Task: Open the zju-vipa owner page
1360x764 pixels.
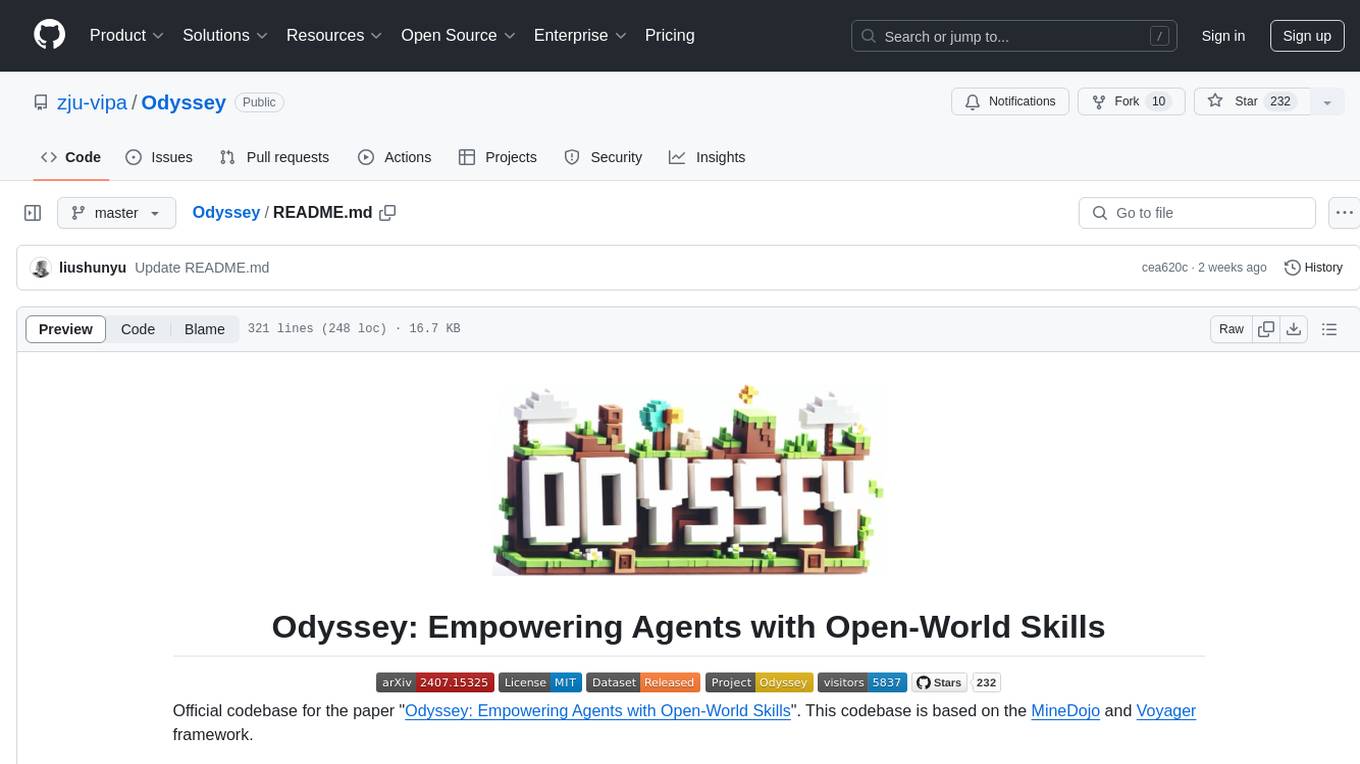Action: click(92, 102)
